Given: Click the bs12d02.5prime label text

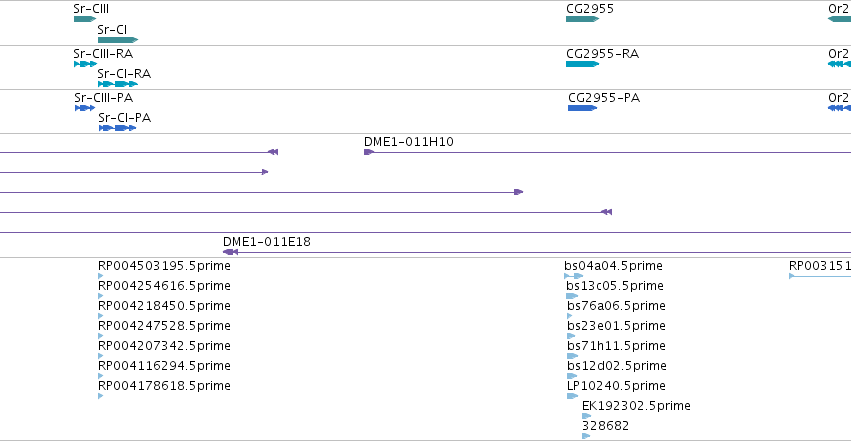Looking at the screenshot, I should 617,366.
